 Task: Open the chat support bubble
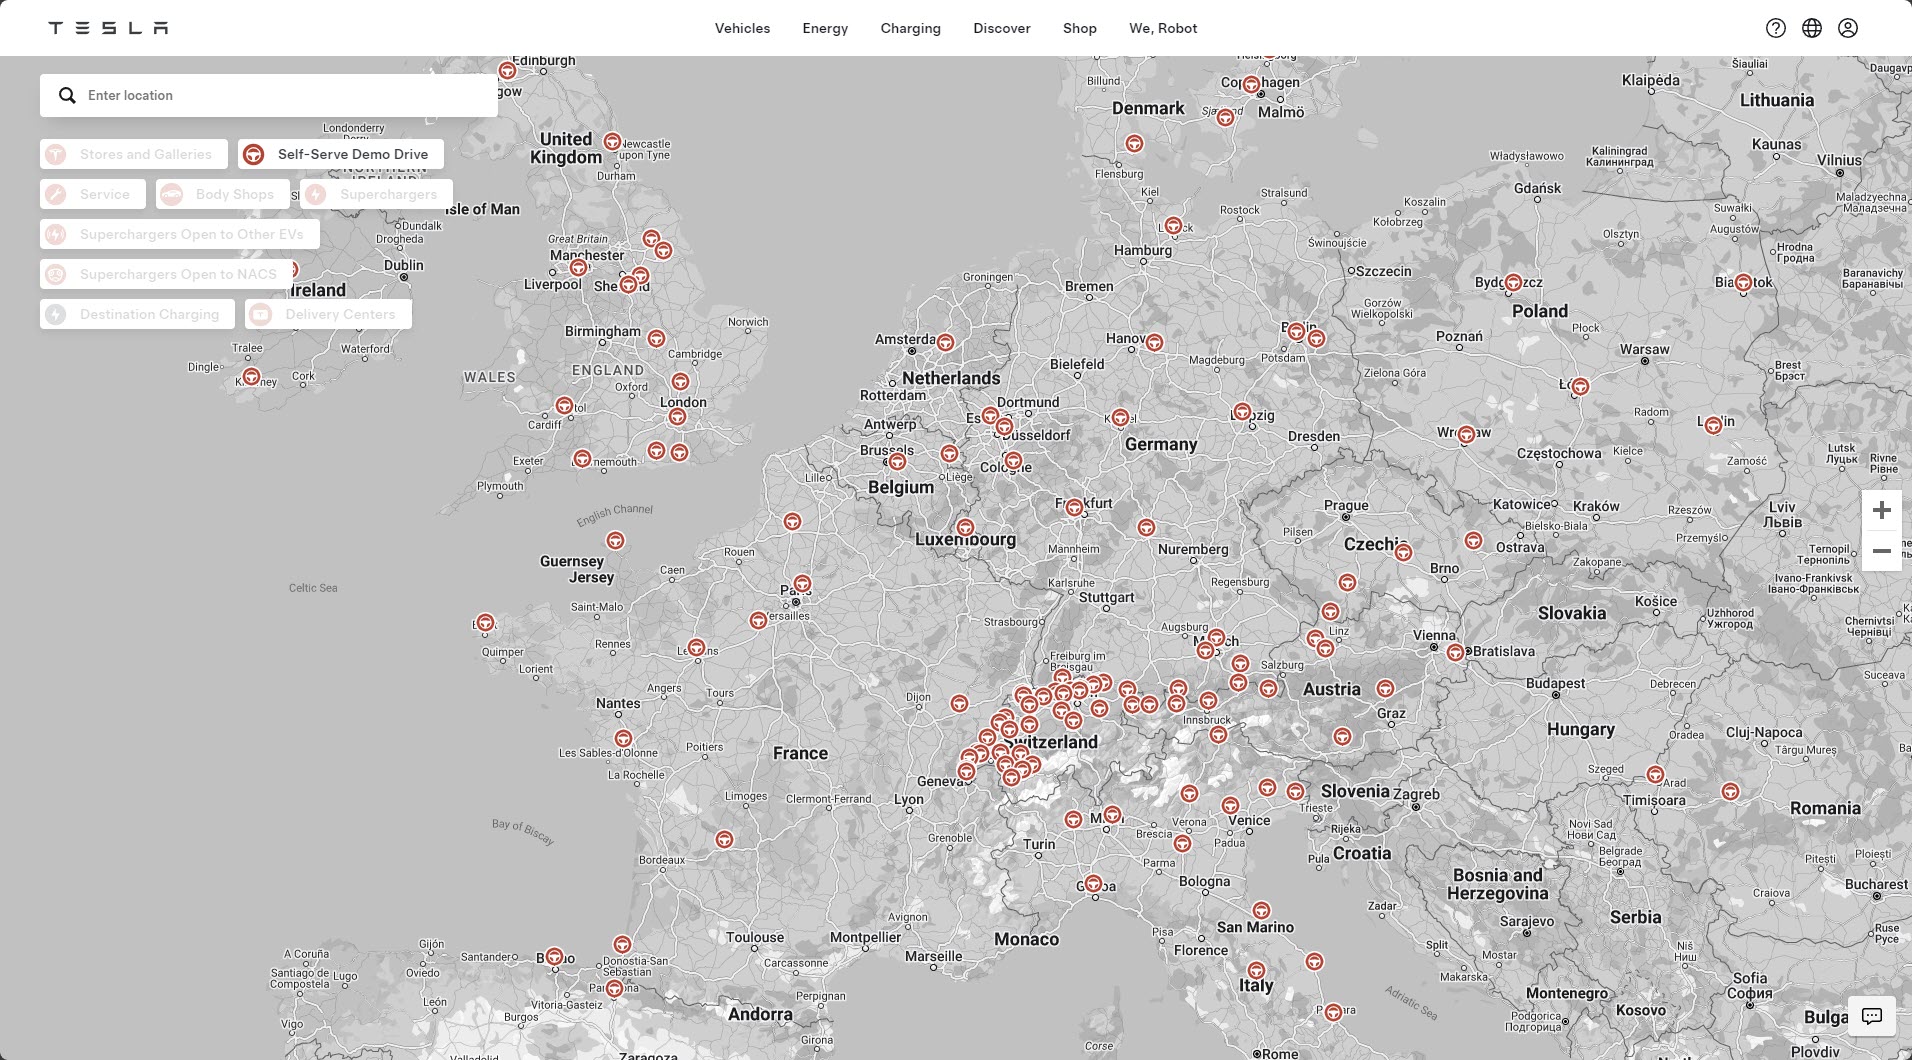[x=1871, y=1016]
